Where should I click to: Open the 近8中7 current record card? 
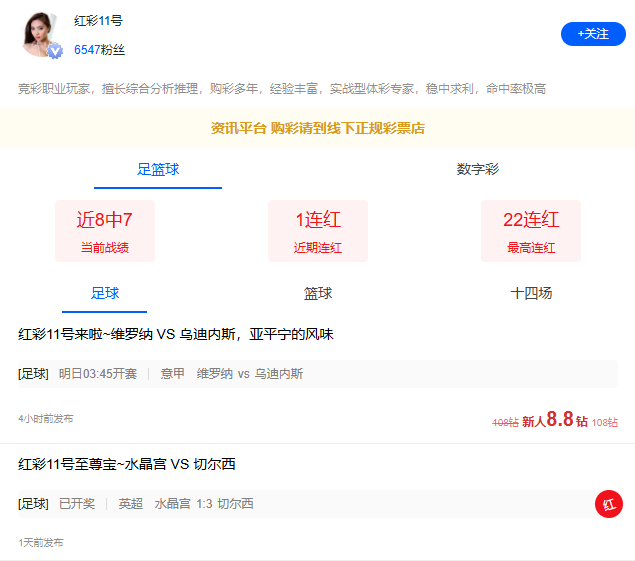[x=105, y=231]
